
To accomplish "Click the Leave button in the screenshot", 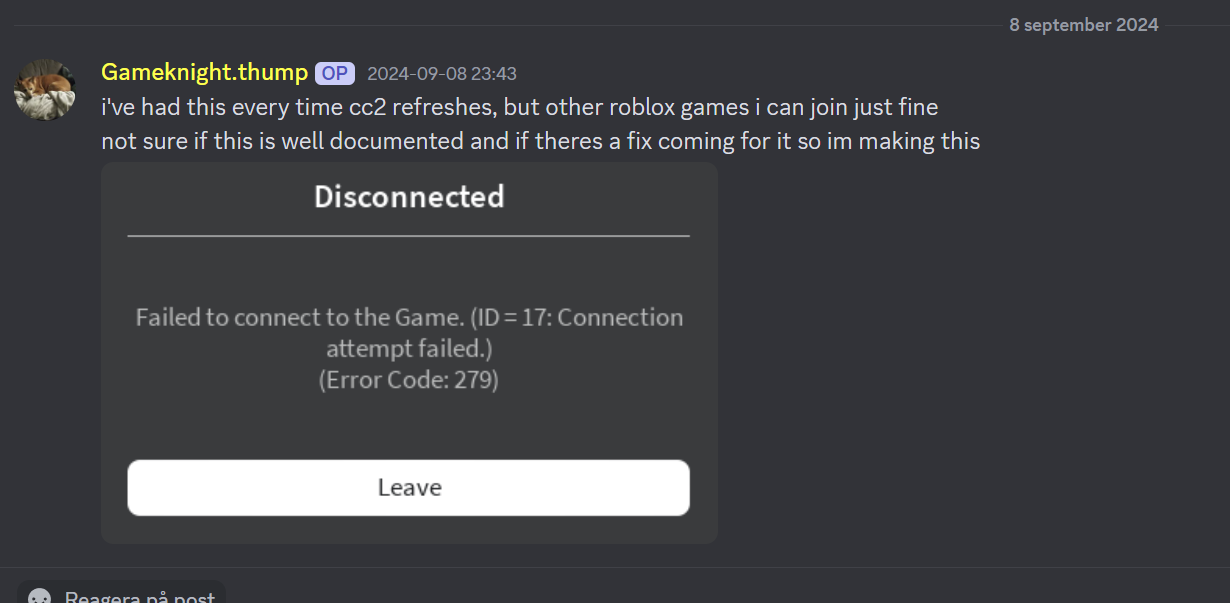I will [408, 487].
